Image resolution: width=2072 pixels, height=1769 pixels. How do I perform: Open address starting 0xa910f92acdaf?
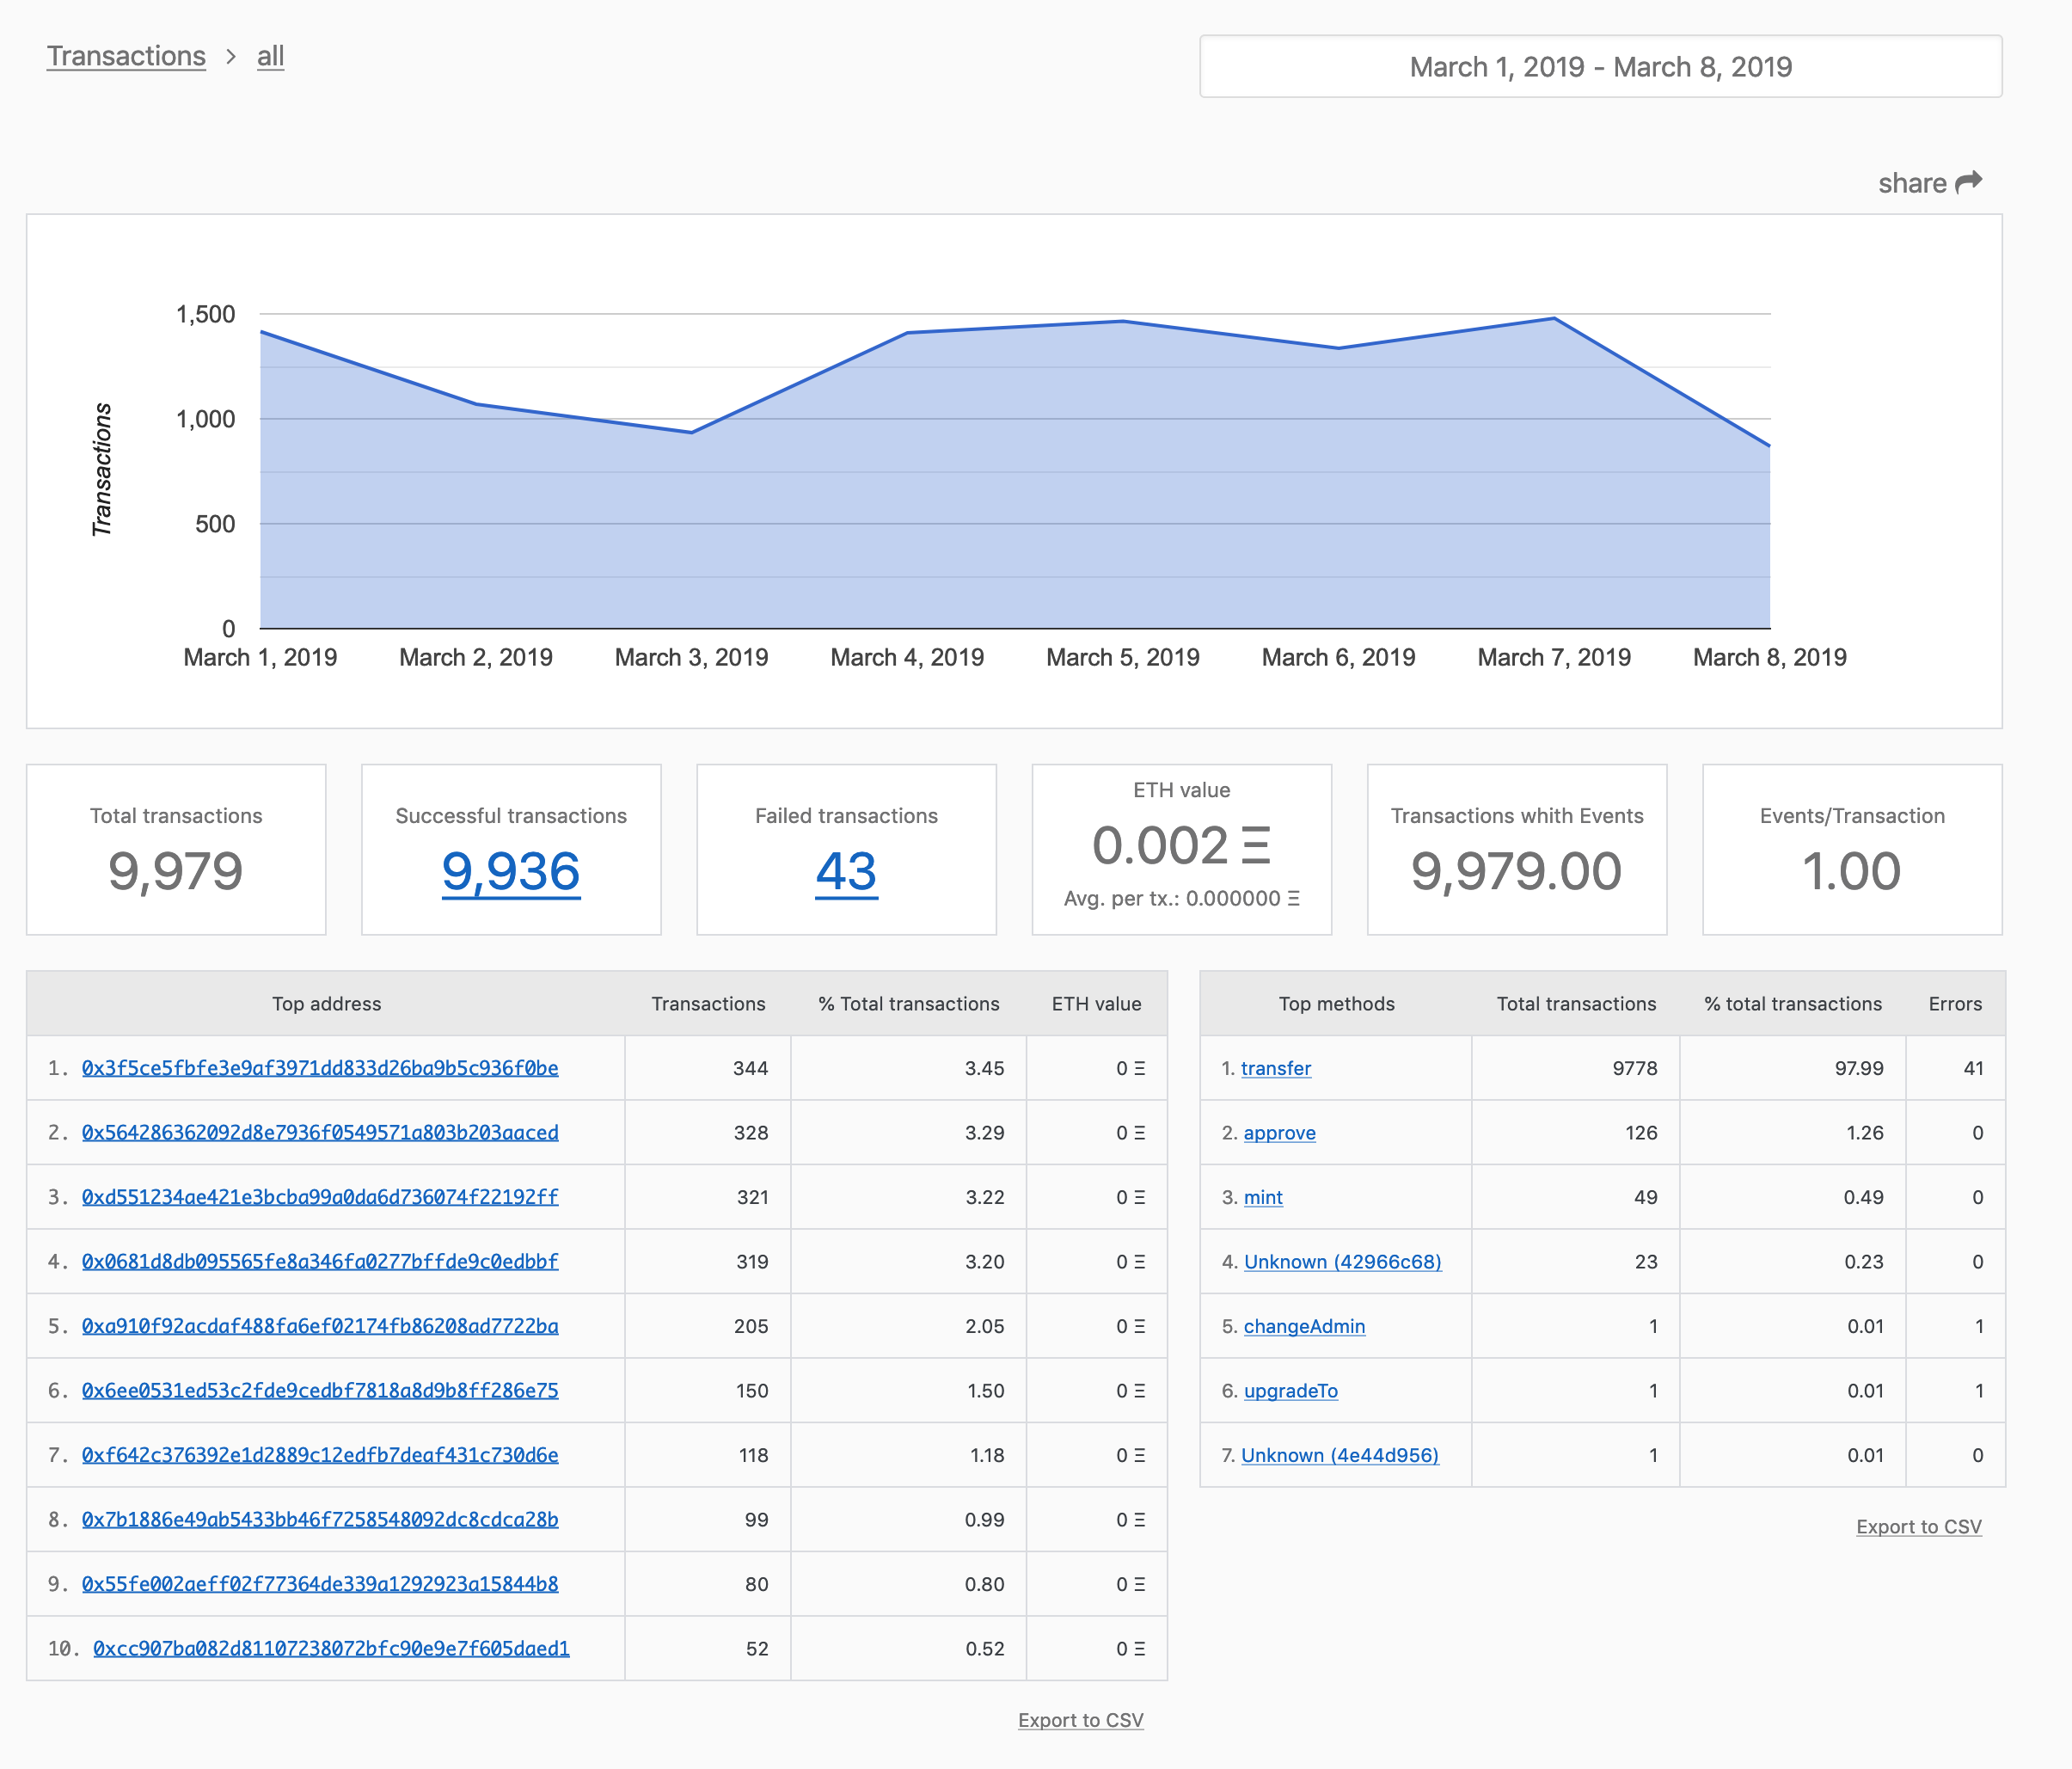320,1326
